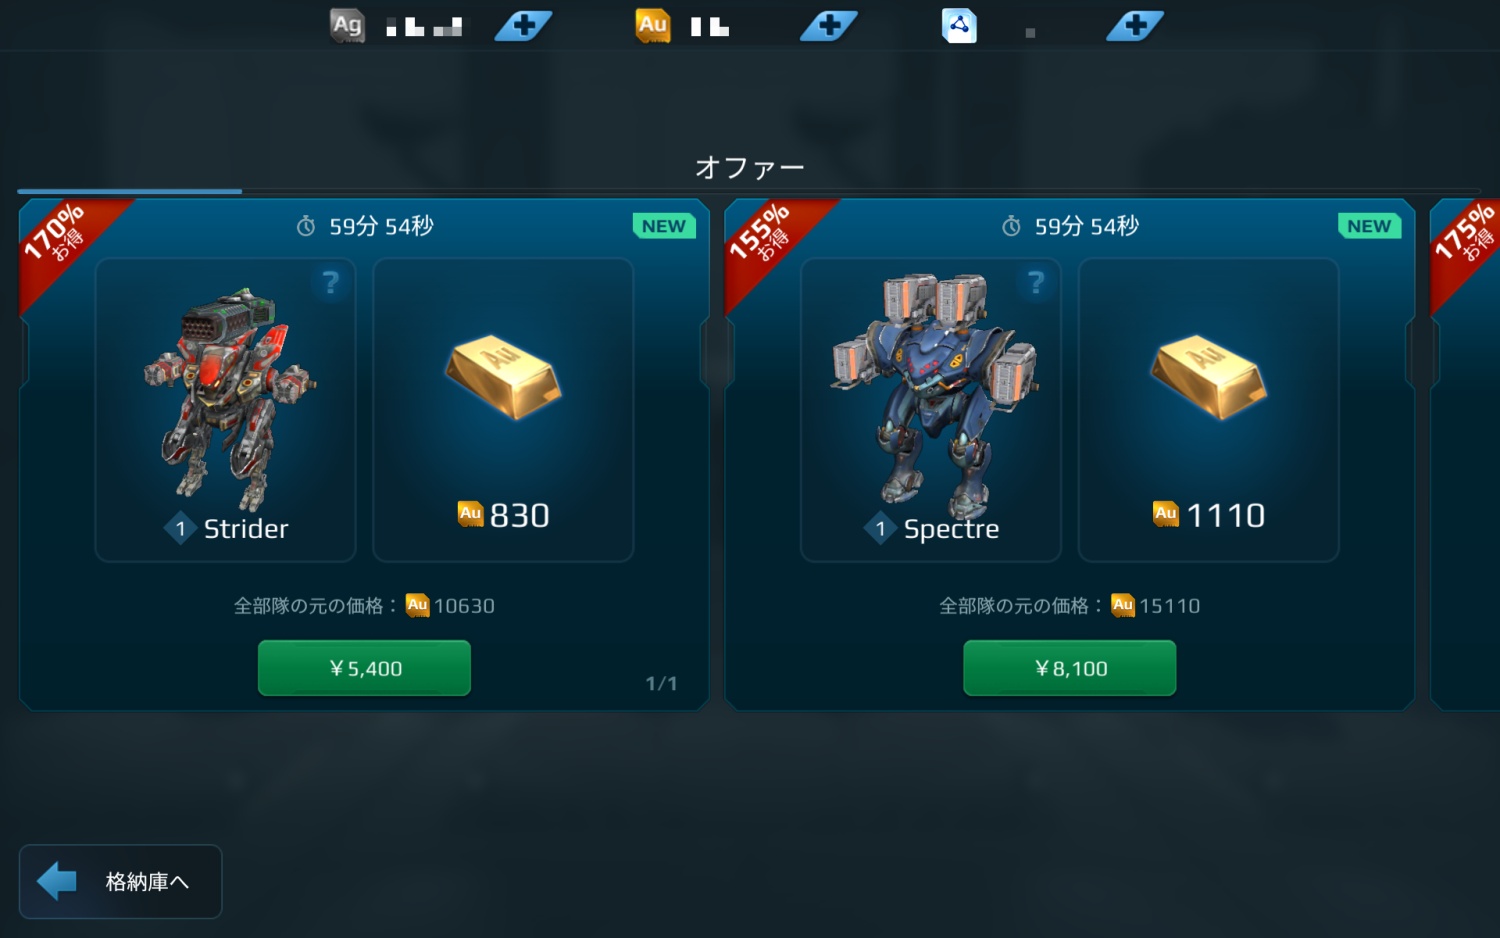The height and width of the screenshot is (938, 1500).
Task: Buy the Strider offer for ¥5,400
Action: click(364, 668)
